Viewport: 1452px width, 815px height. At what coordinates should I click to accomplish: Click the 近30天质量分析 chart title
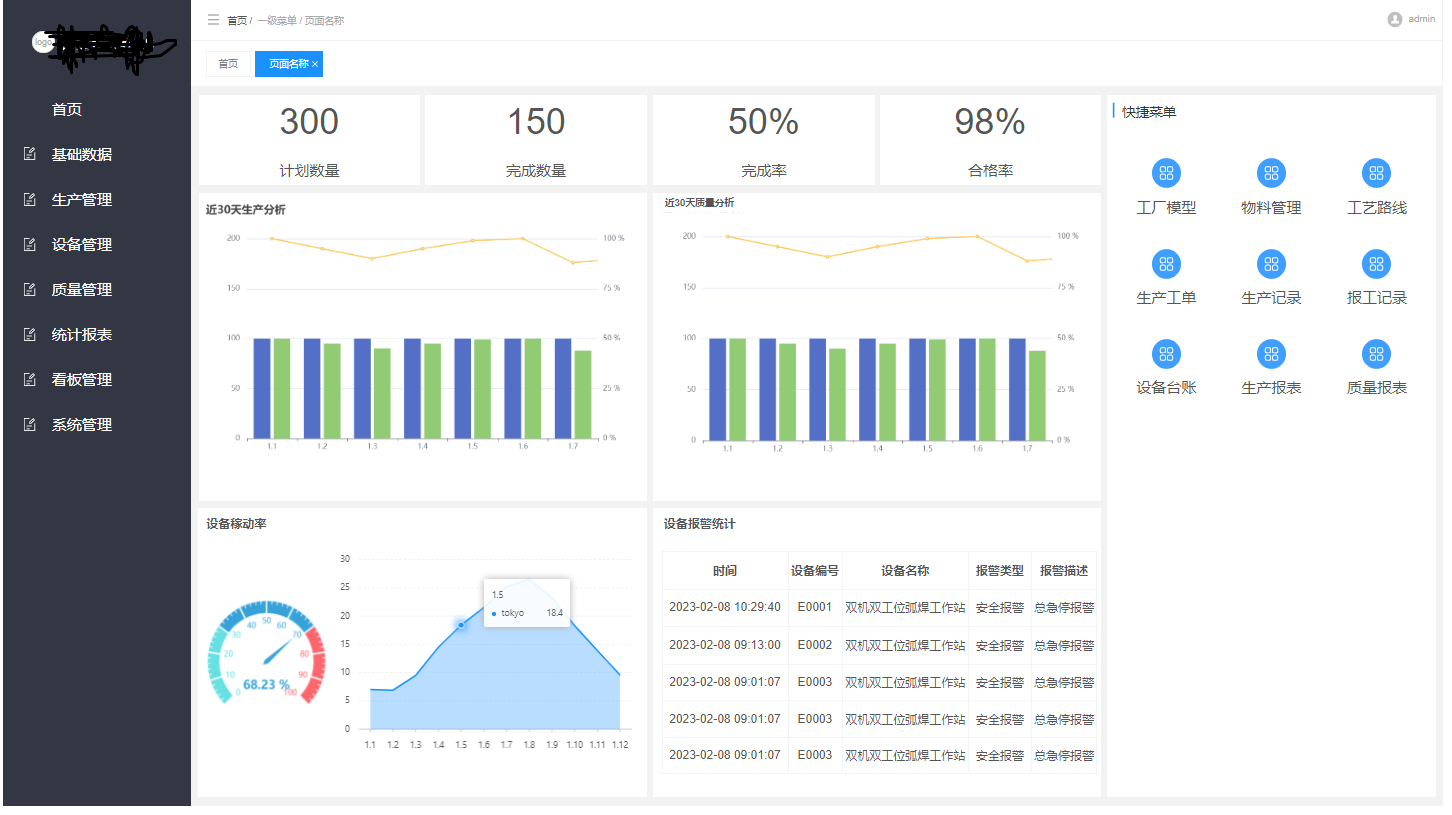[x=699, y=203]
